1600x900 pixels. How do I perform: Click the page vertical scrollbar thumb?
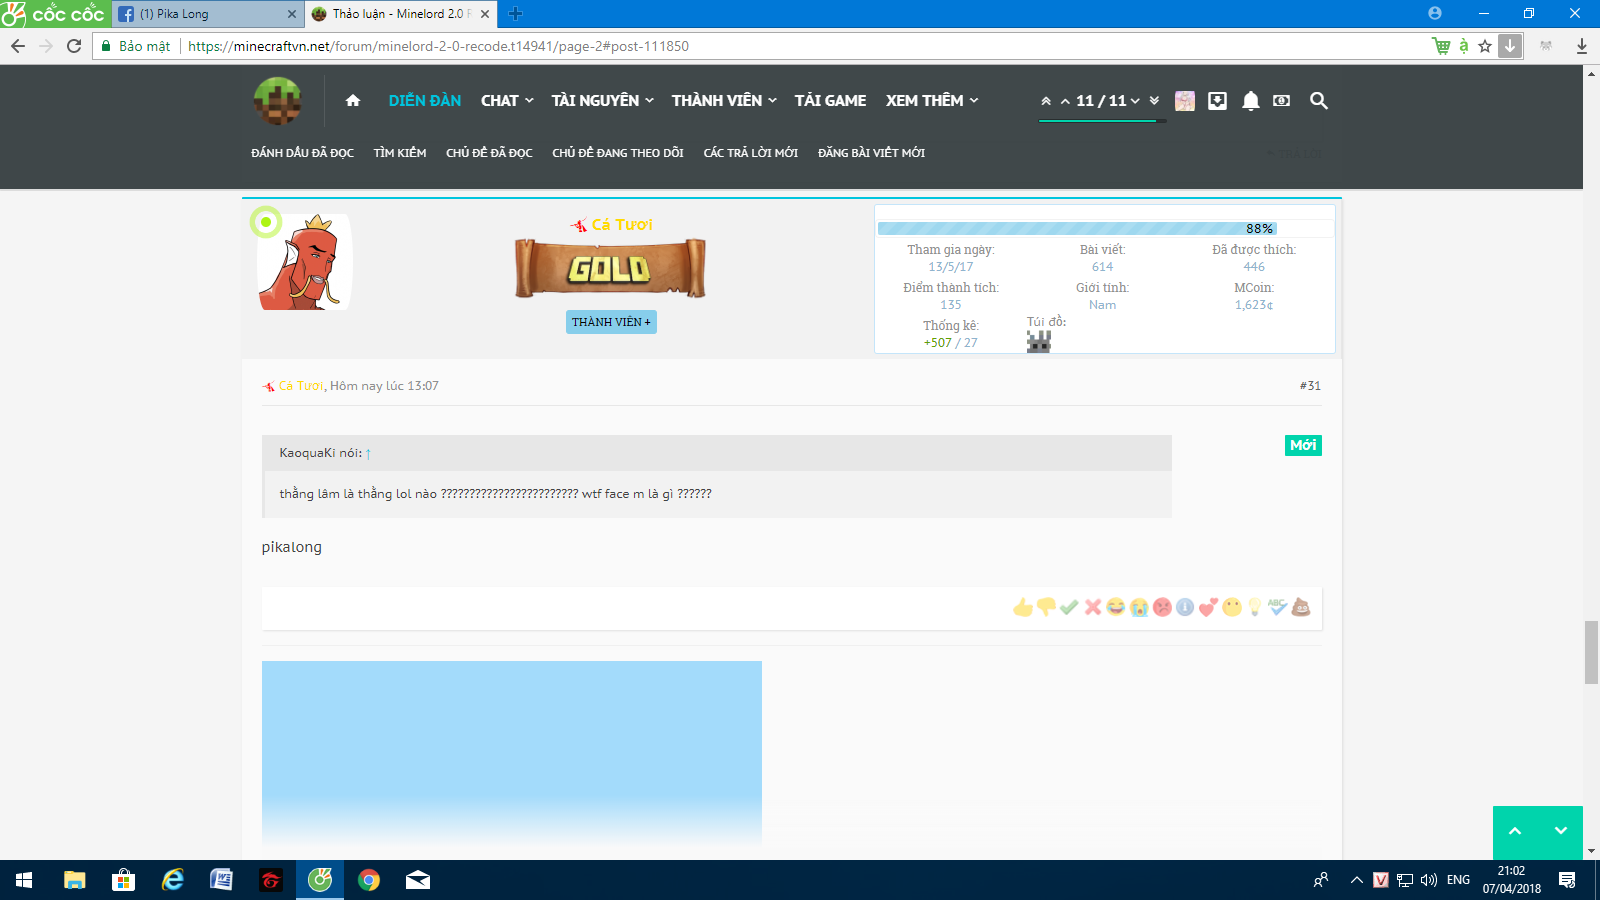(x=1591, y=652)
